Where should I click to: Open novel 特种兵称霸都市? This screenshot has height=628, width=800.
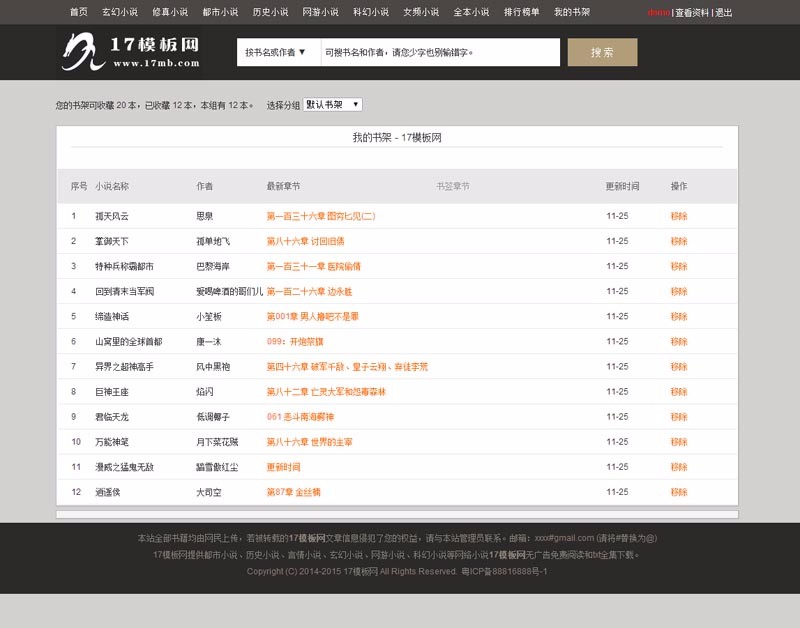coord(124,266)
